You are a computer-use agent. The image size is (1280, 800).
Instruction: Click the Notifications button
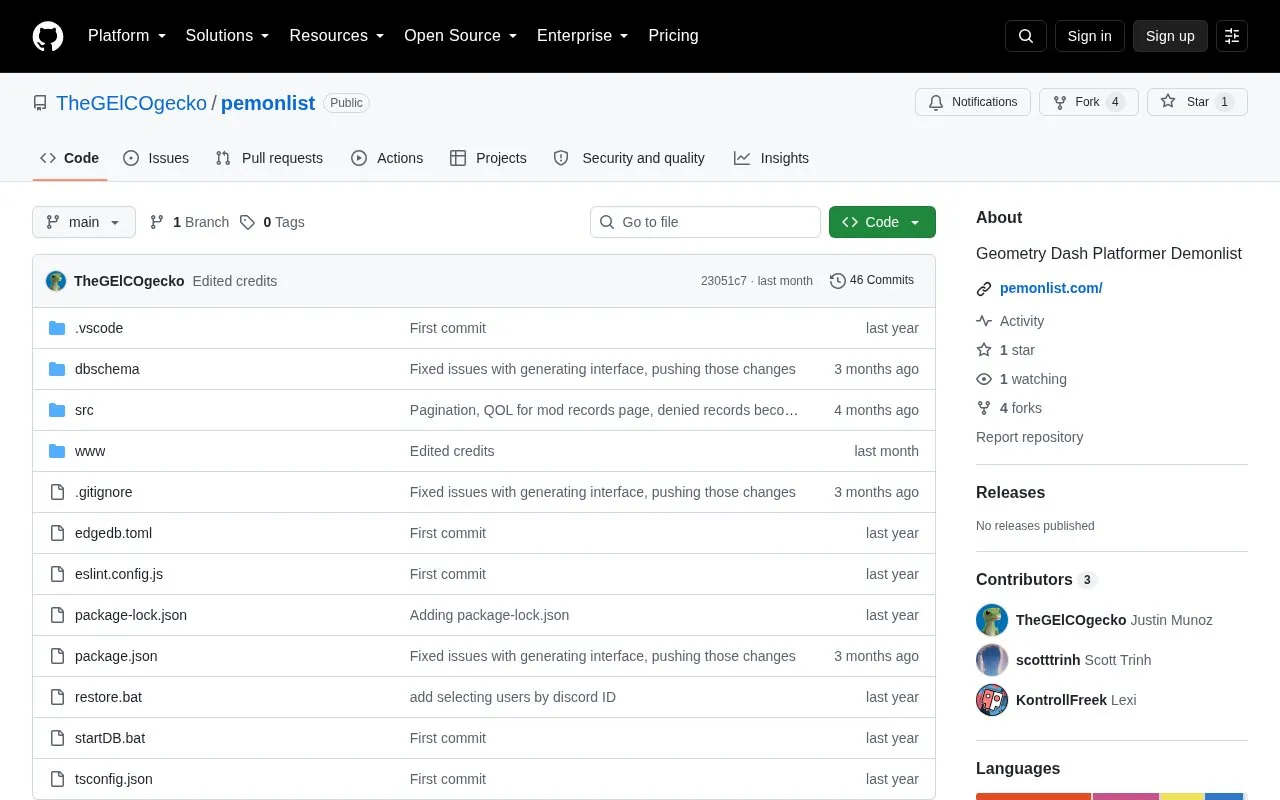click(x=973, y=102)
